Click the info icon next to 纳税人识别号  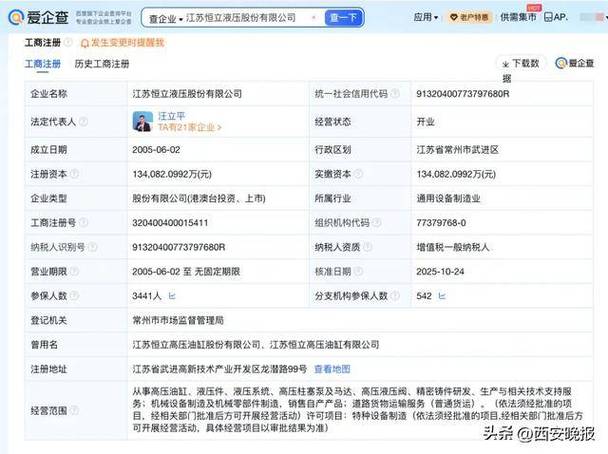point(93,247)
